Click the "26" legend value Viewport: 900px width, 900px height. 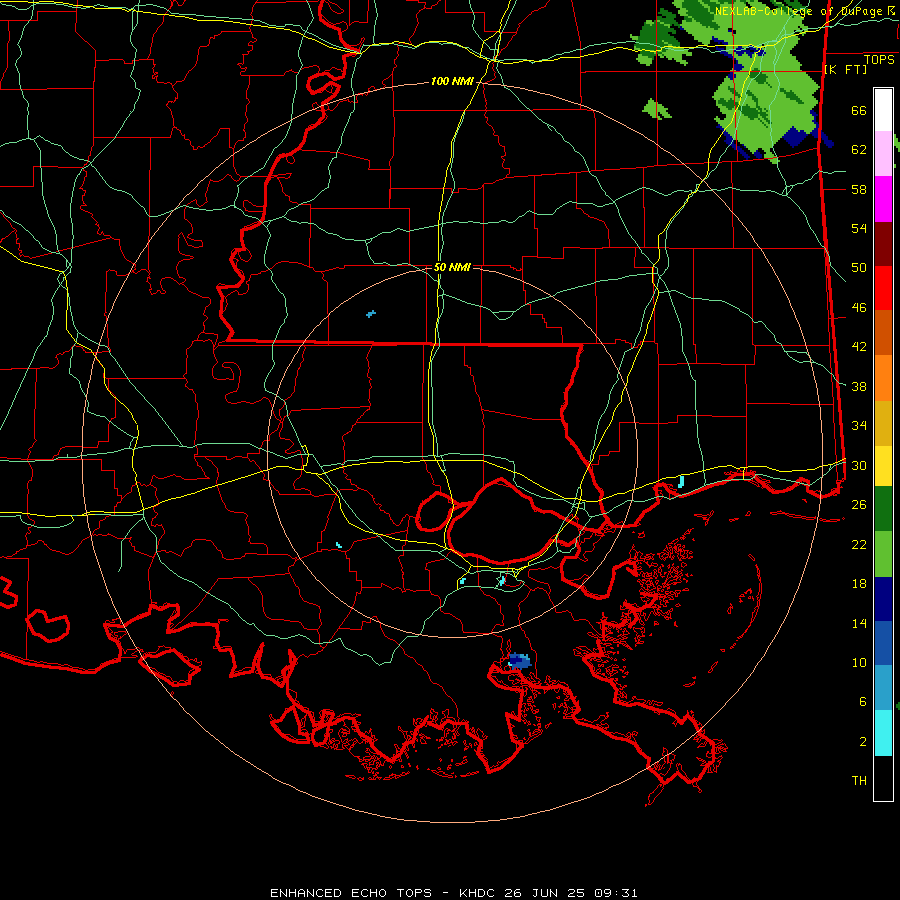[x=859, y=505]
